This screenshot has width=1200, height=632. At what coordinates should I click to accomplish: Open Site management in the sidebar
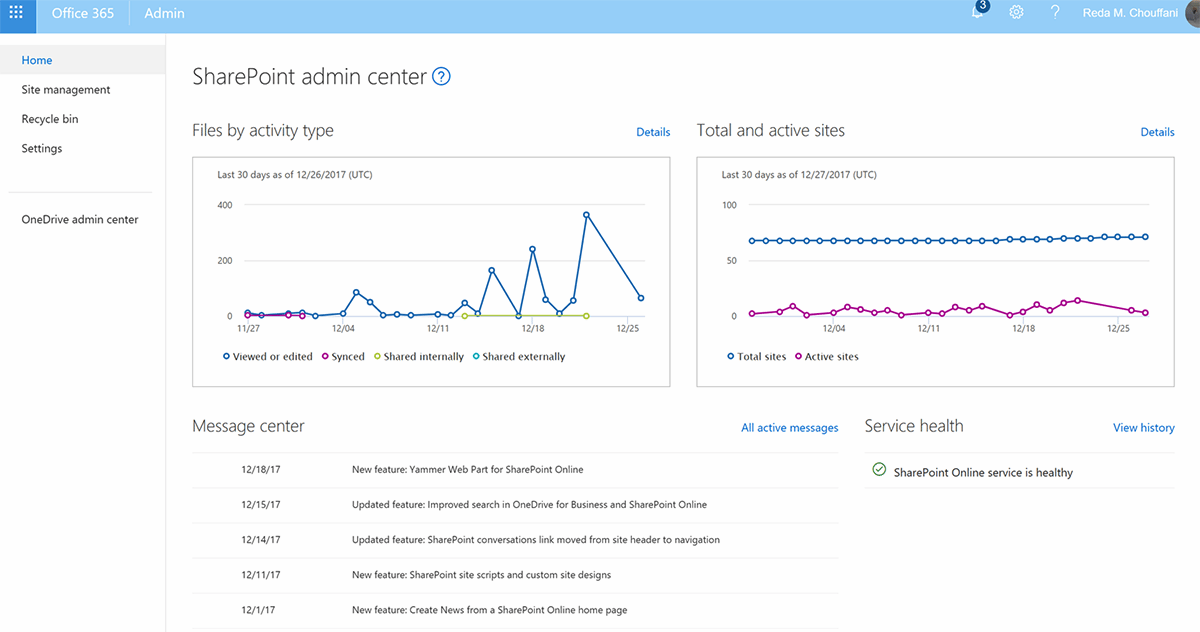pyautogui.click(x=65, y=89)
